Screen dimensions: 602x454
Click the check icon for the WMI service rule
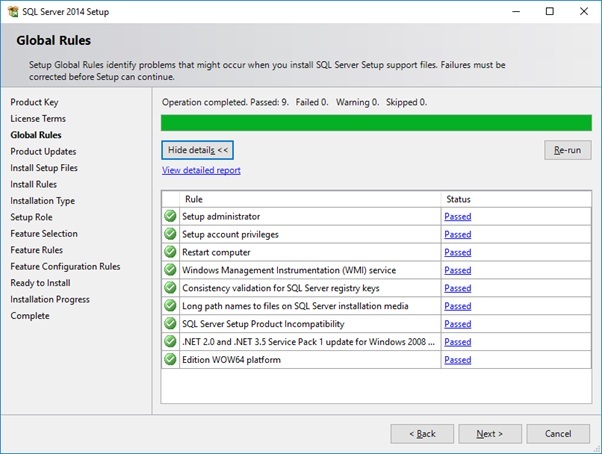tap(170, 270)
